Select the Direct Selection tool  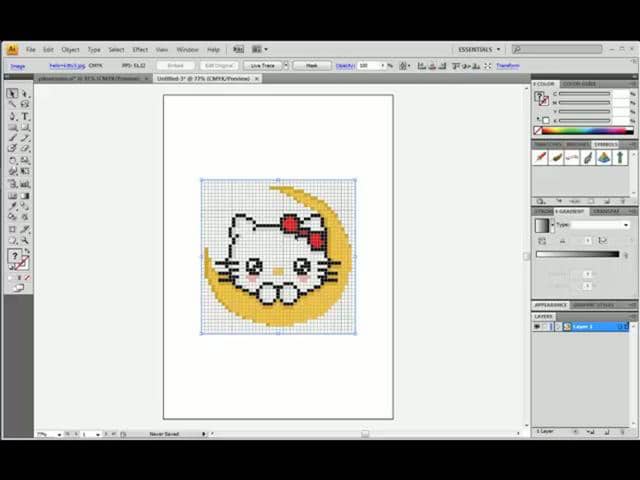25,93
